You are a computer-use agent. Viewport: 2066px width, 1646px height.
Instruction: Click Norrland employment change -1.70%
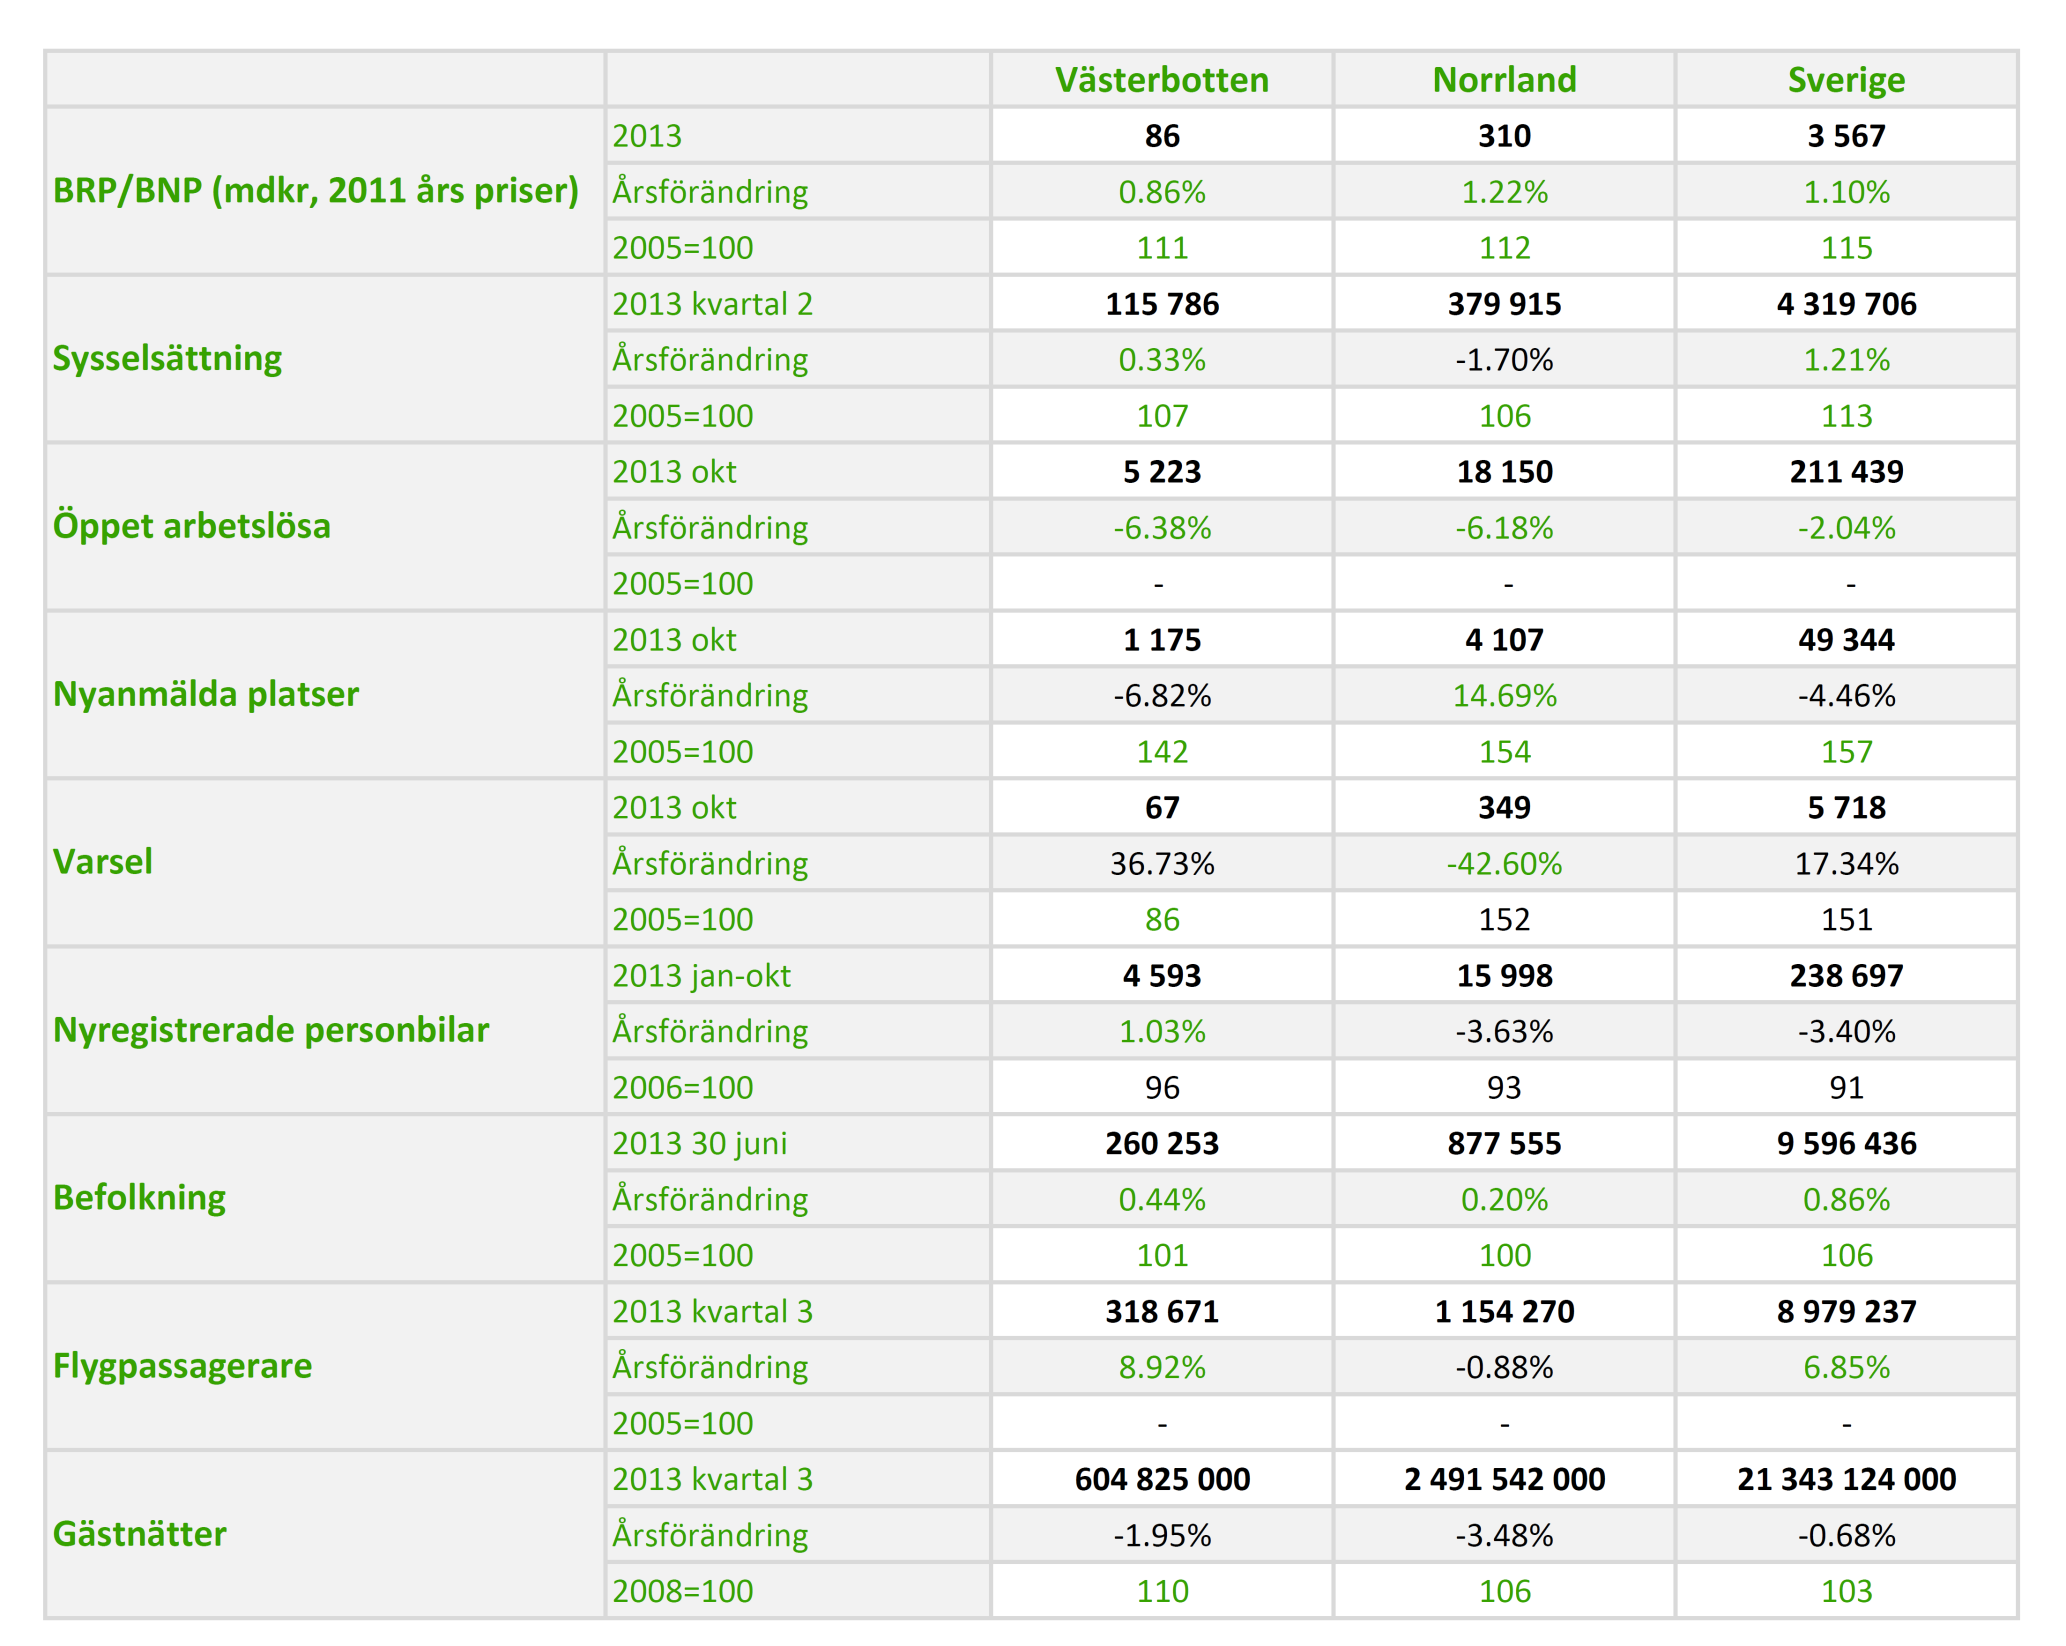coord(1504,360)
